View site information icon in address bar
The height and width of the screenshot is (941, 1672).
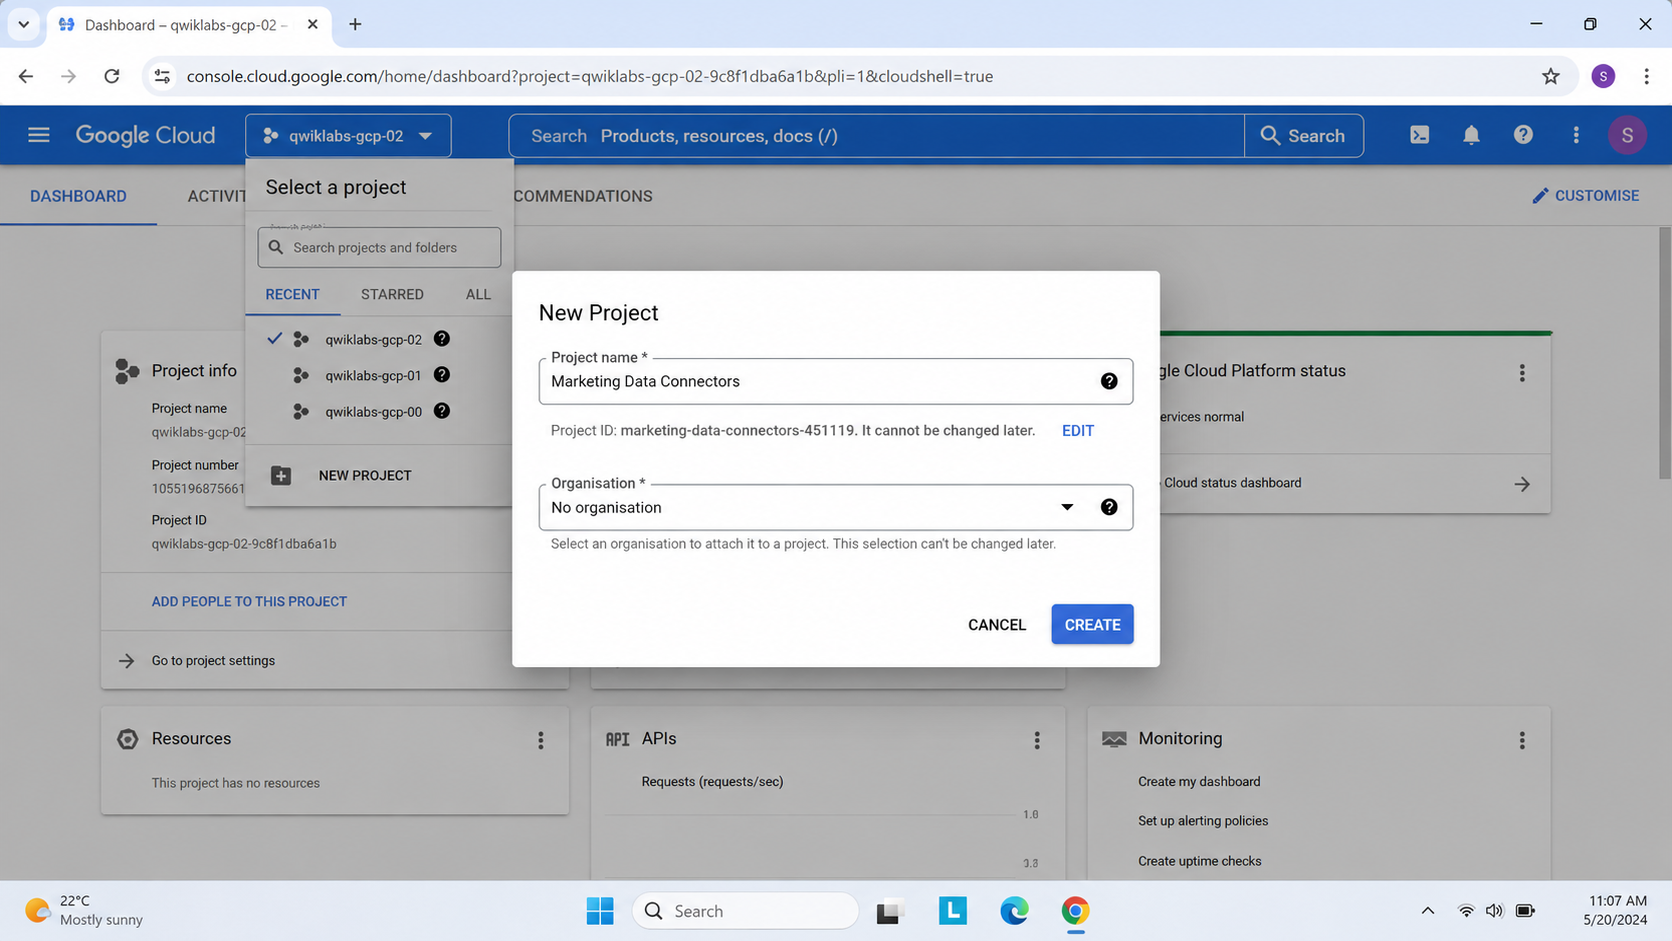162,76
